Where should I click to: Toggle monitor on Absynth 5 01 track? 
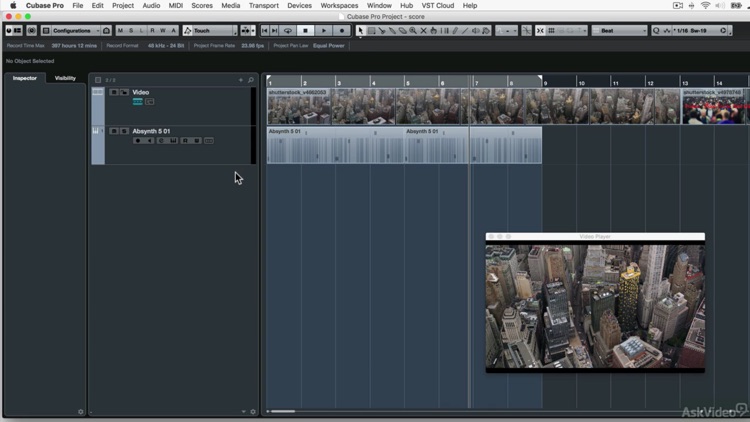(x=150, y=141)
